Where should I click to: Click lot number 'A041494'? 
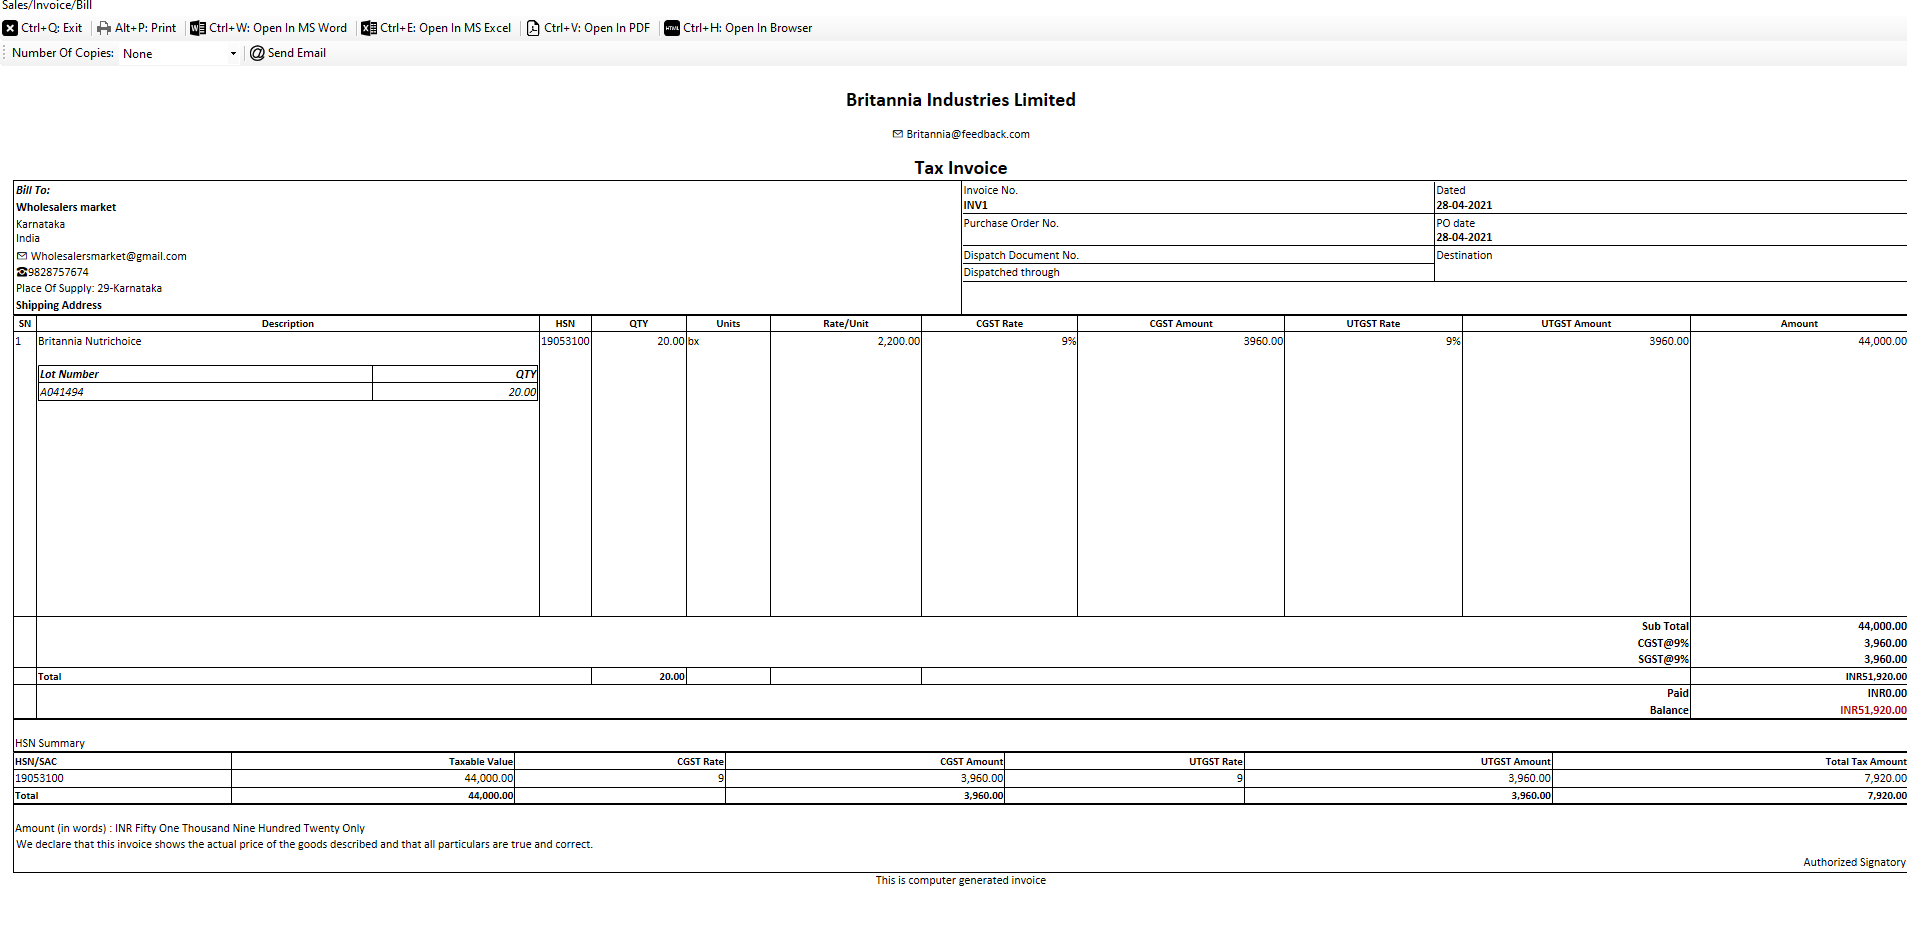(x=62, y=392)
